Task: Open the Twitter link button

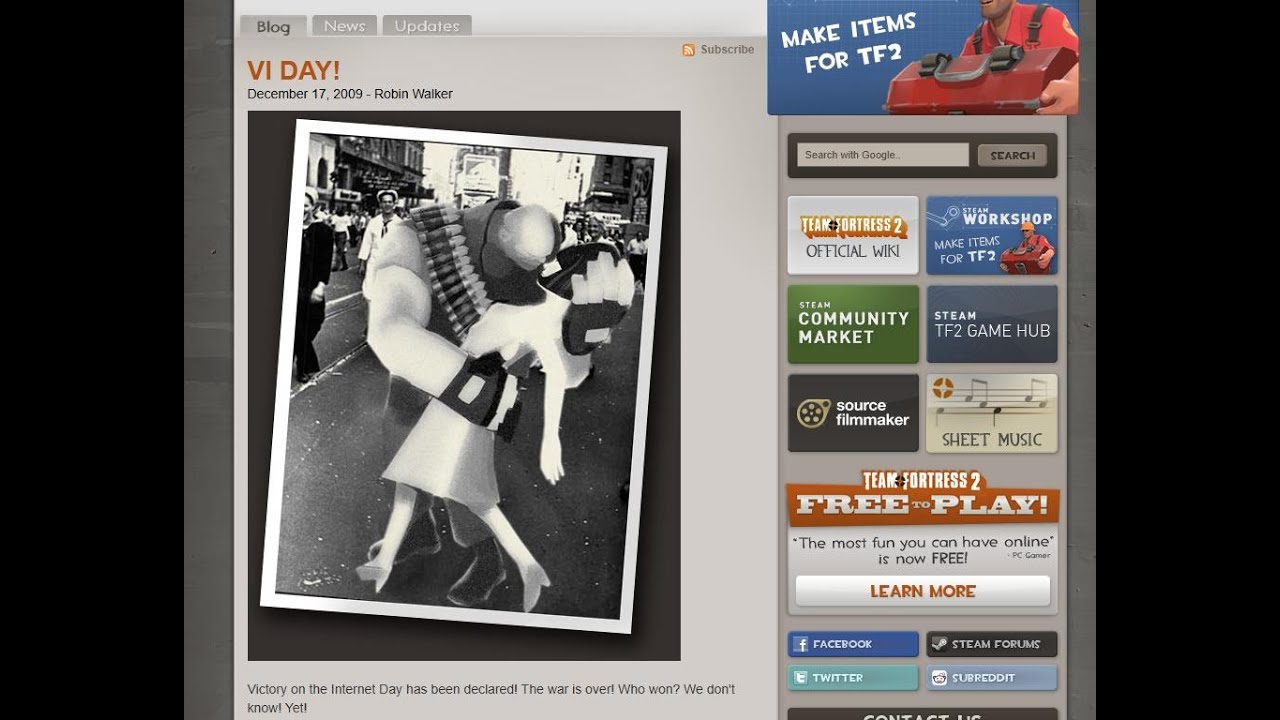Action: point(853,677)
